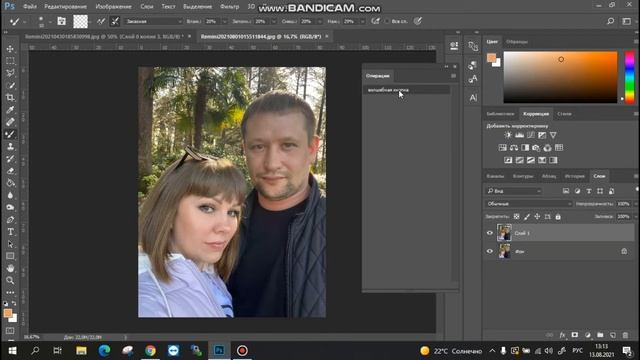The width and height of the screenshot is (640, 360).
Task: Open the Влажн. wetness value dropdown
Action: pos(224,21)
